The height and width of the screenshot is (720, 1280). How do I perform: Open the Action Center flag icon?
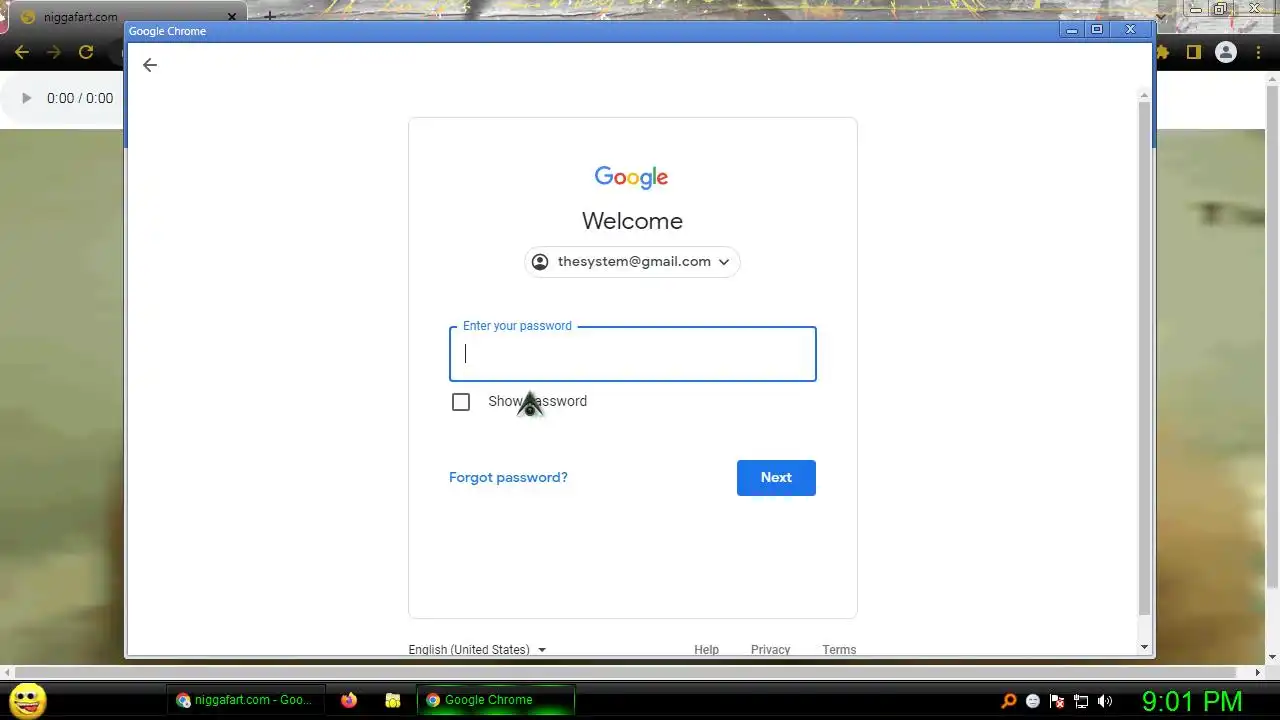click(1057, 701)
